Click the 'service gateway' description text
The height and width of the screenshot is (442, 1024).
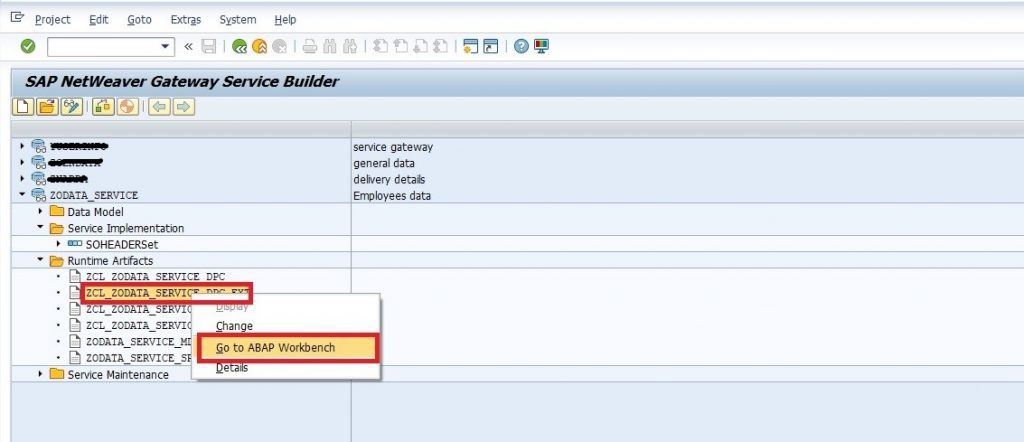[393, 147]
